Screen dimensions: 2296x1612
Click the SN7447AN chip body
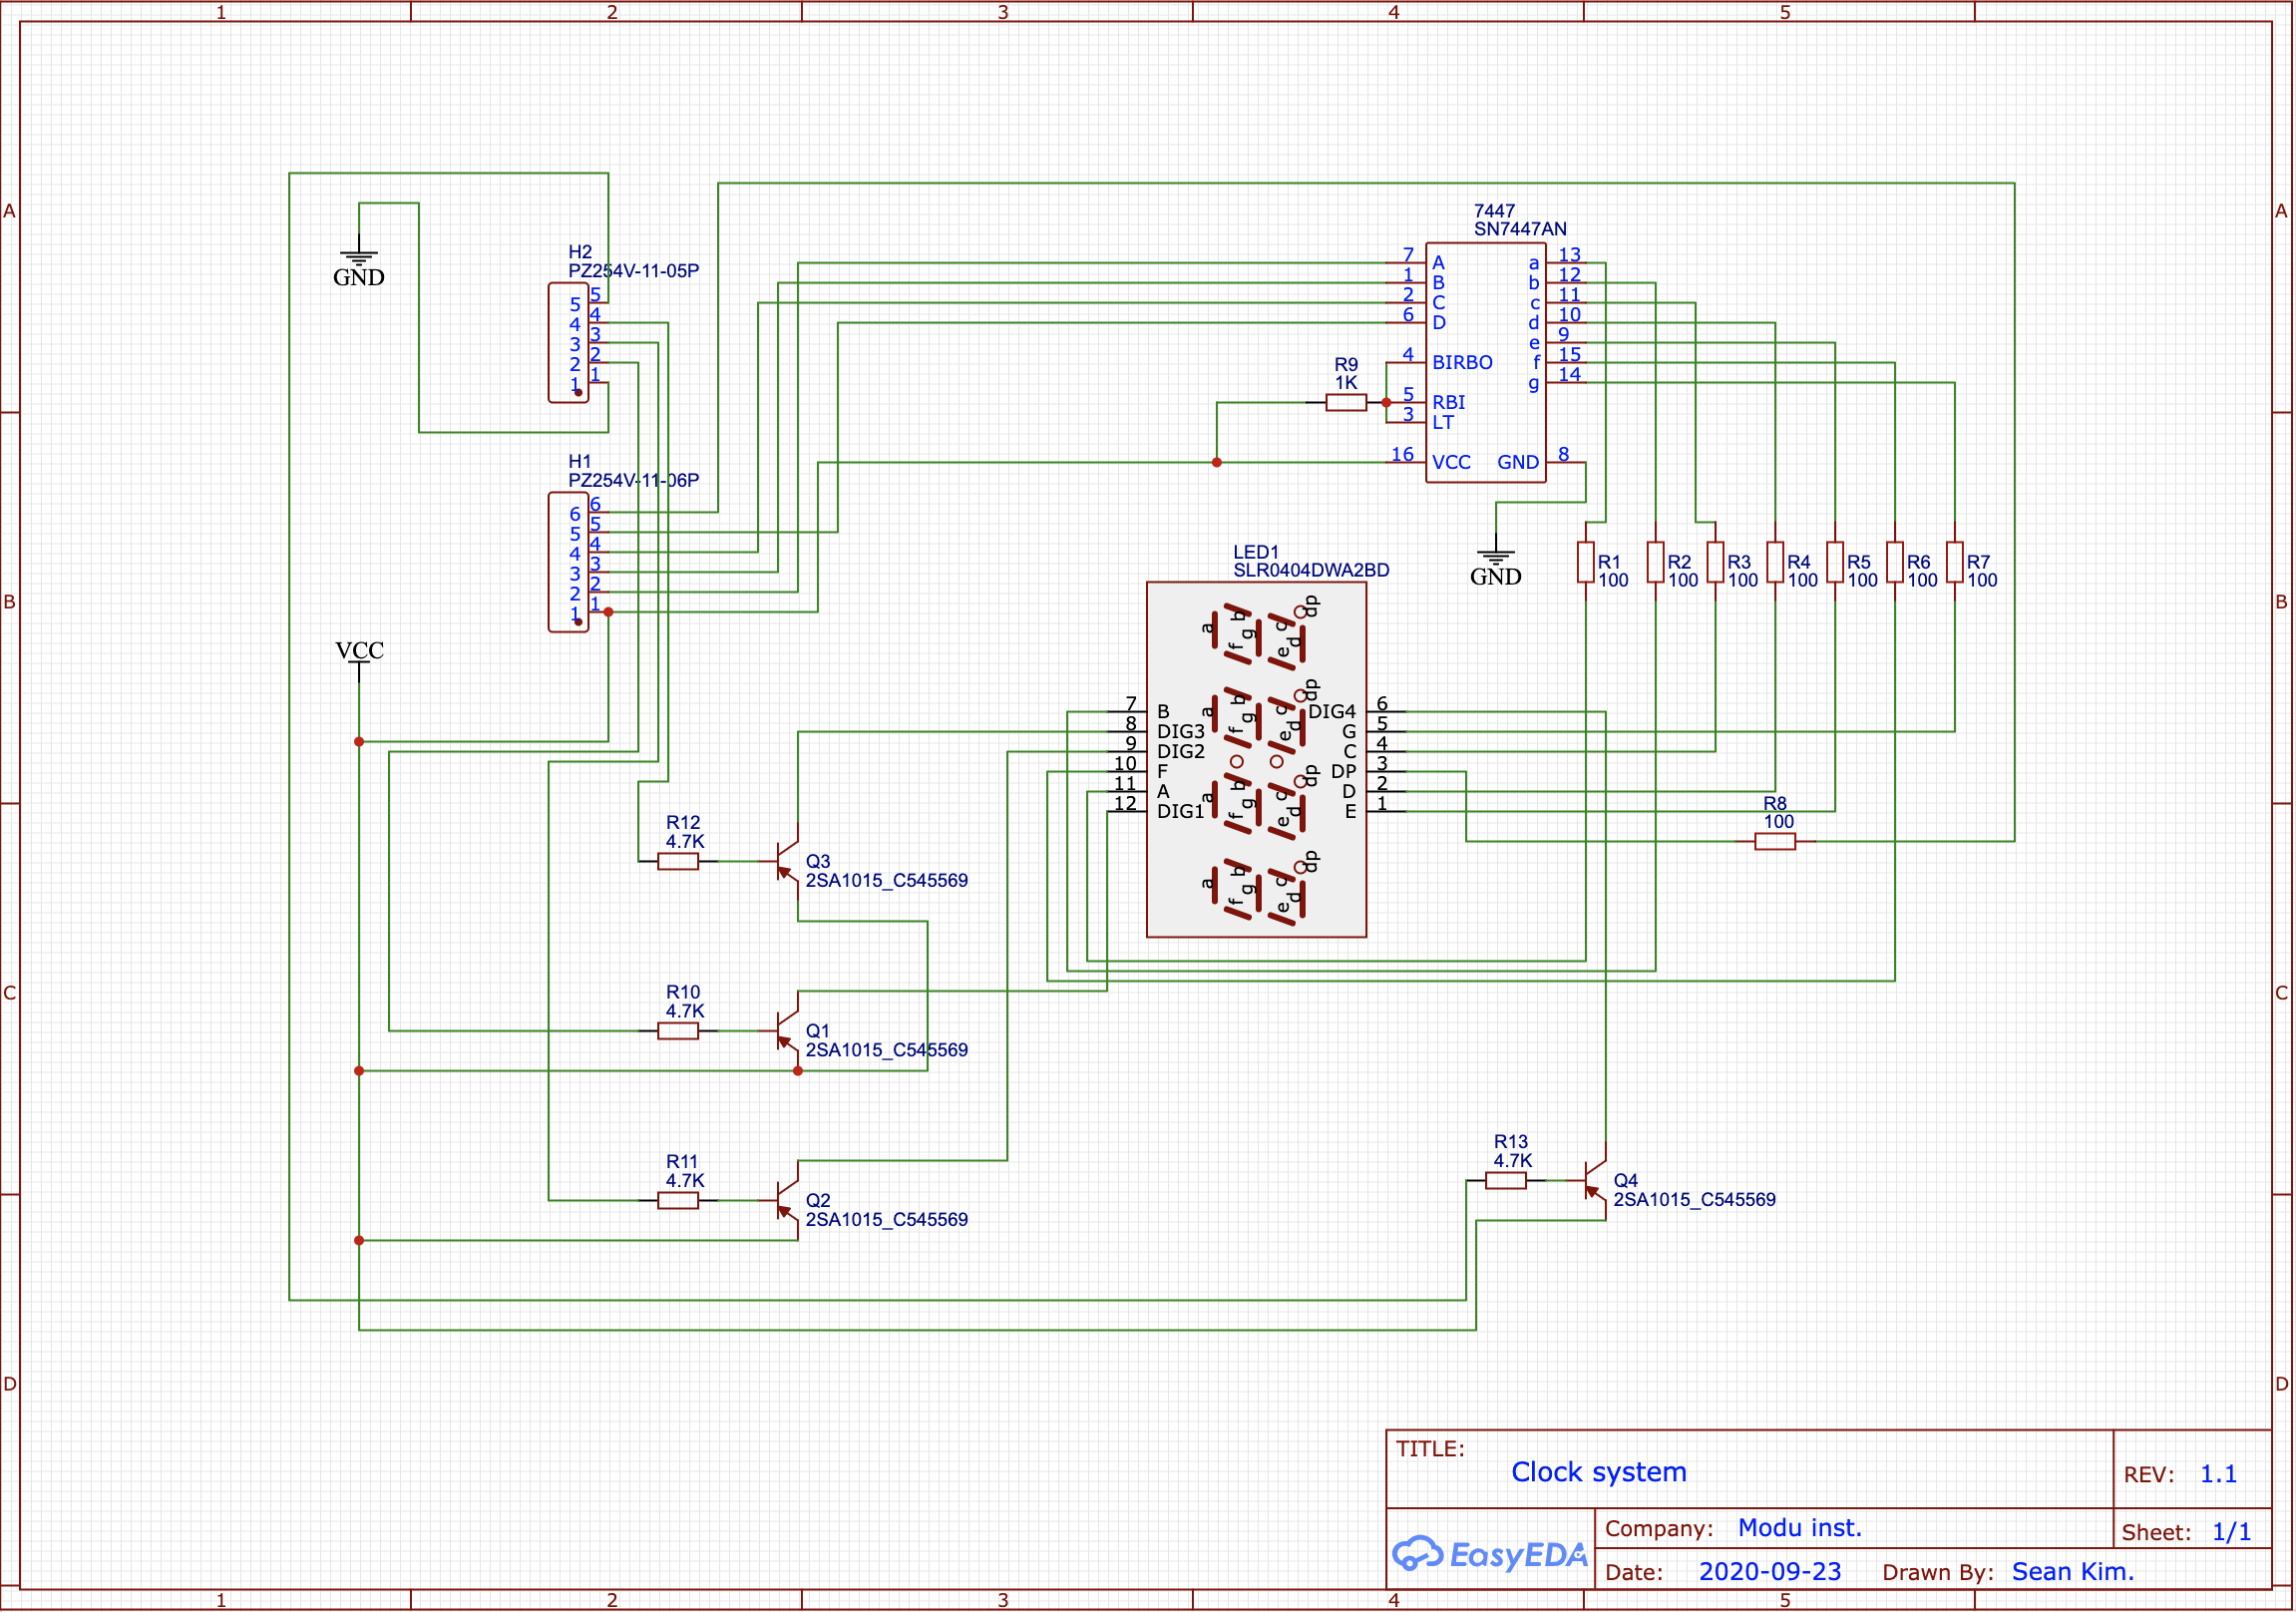point(1487,363)
